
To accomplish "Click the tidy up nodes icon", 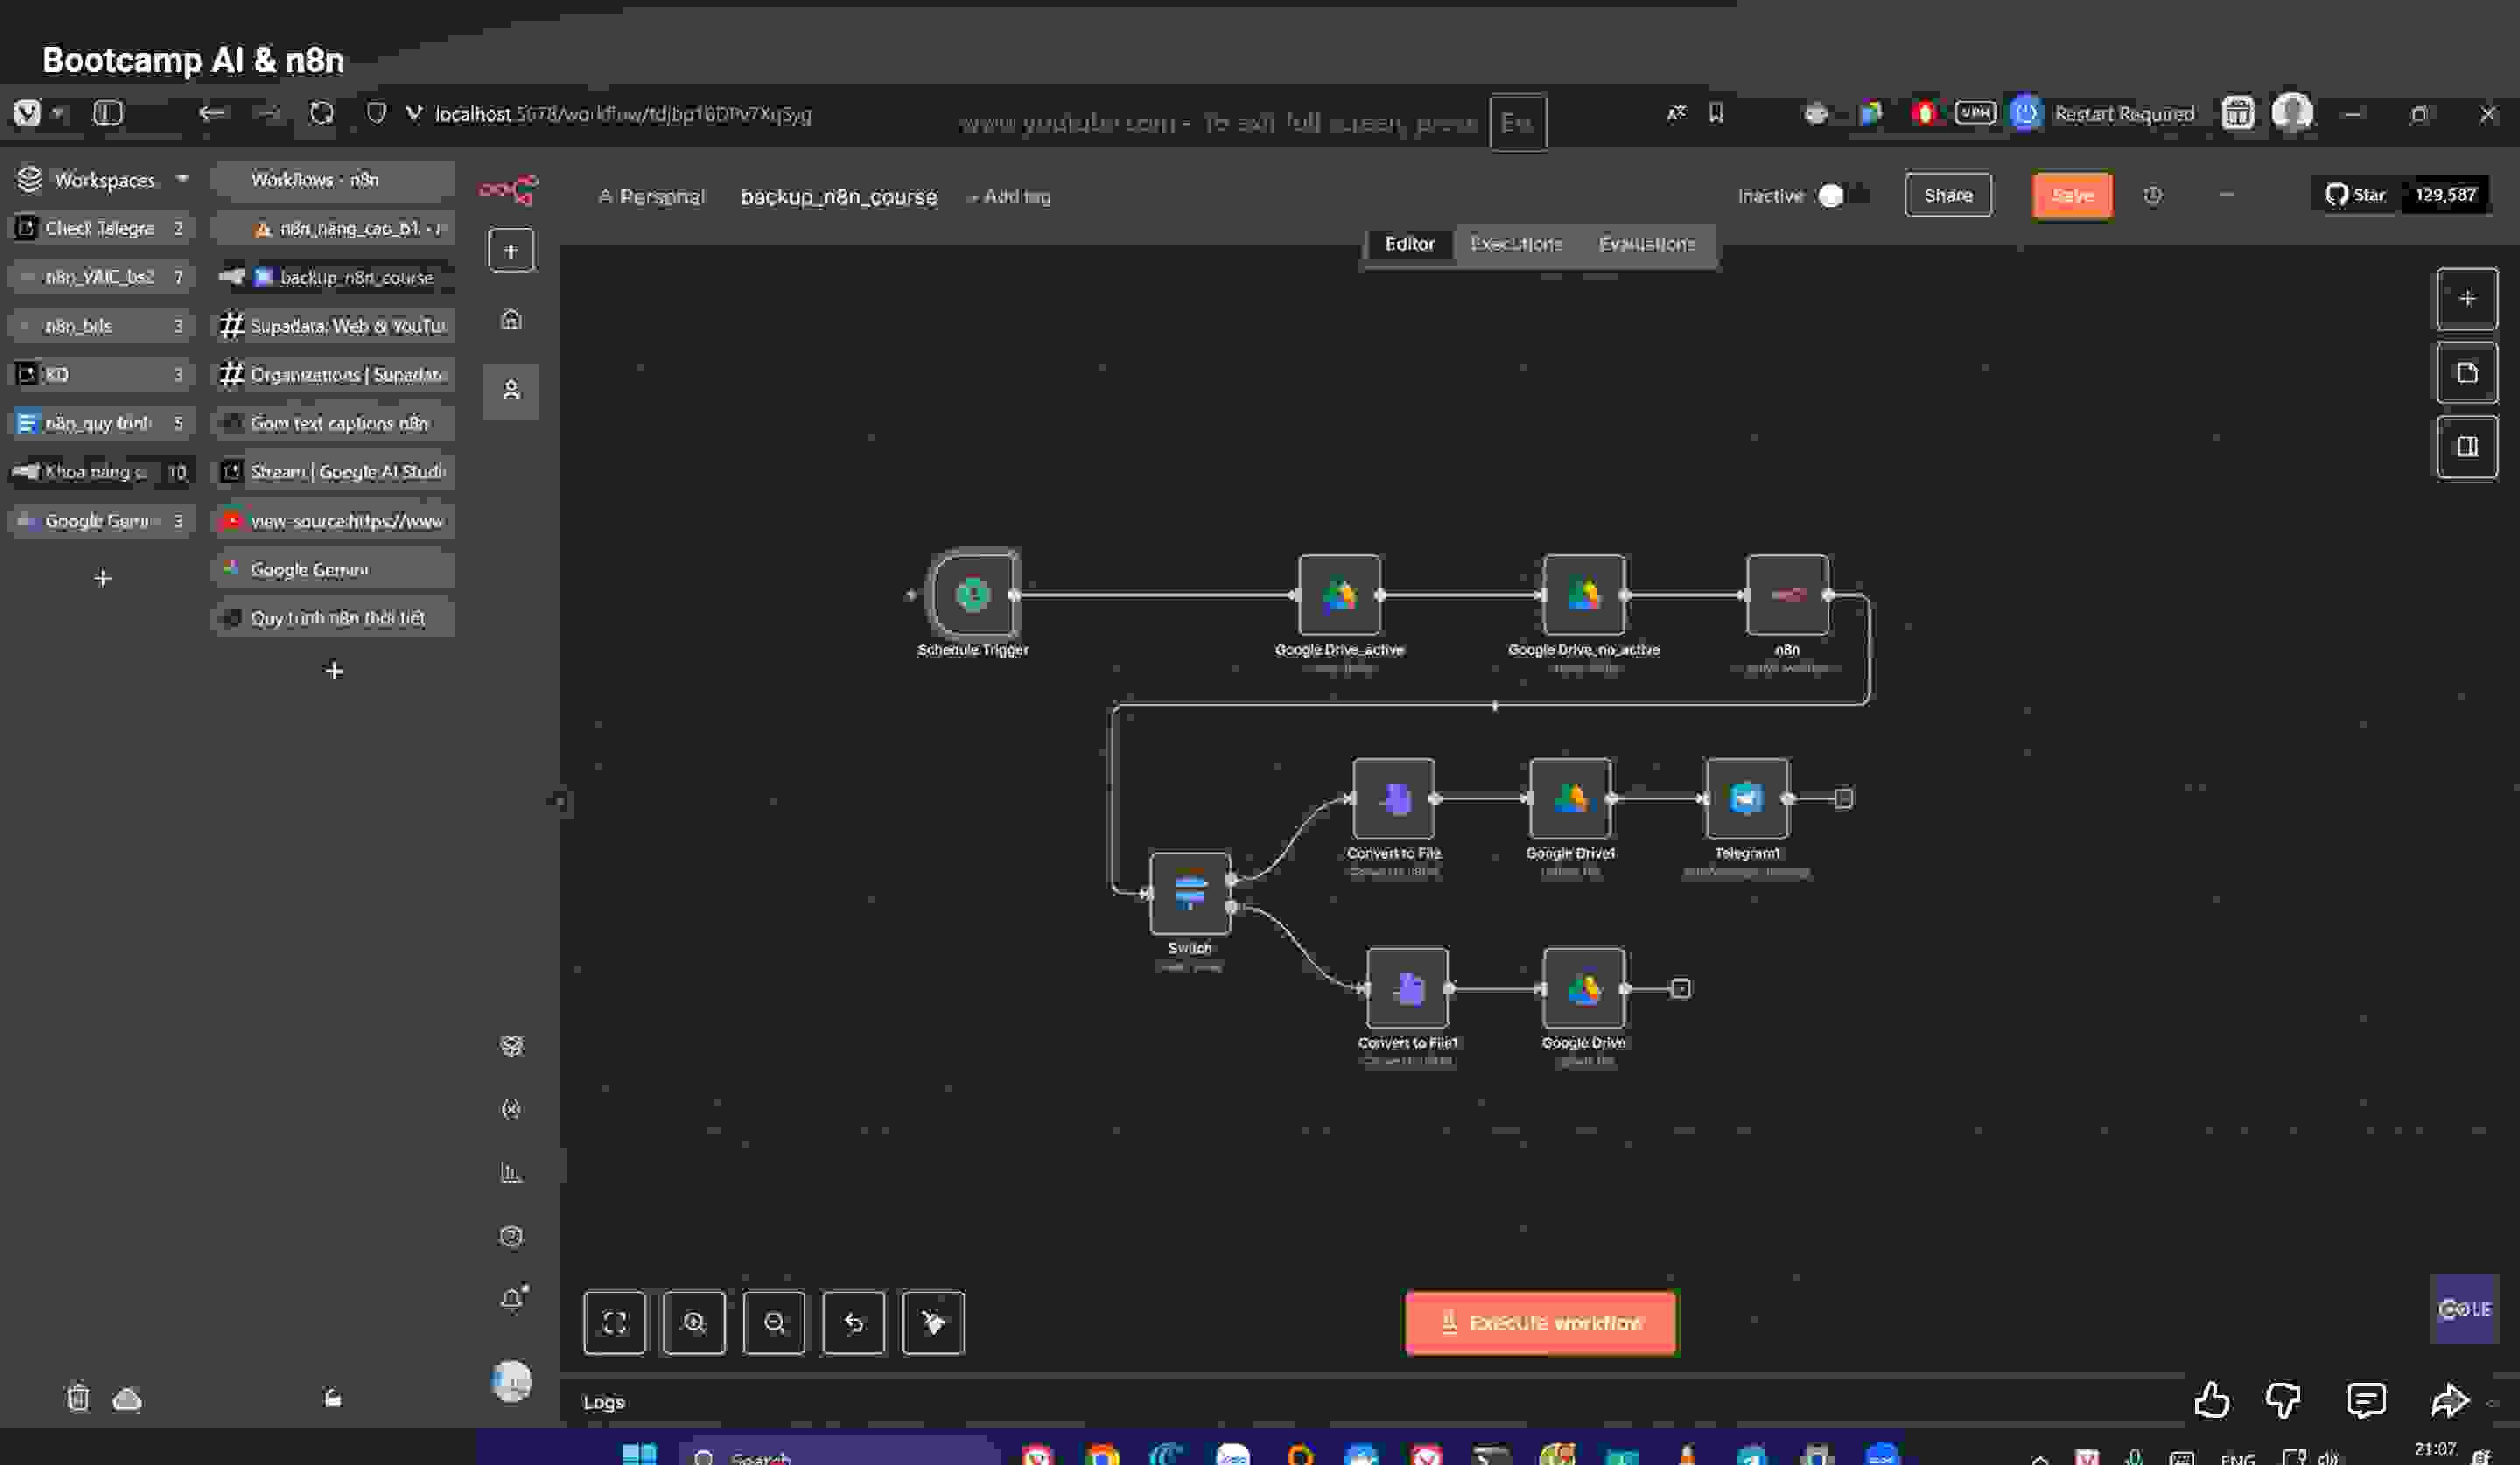I will coord(932,1322).
